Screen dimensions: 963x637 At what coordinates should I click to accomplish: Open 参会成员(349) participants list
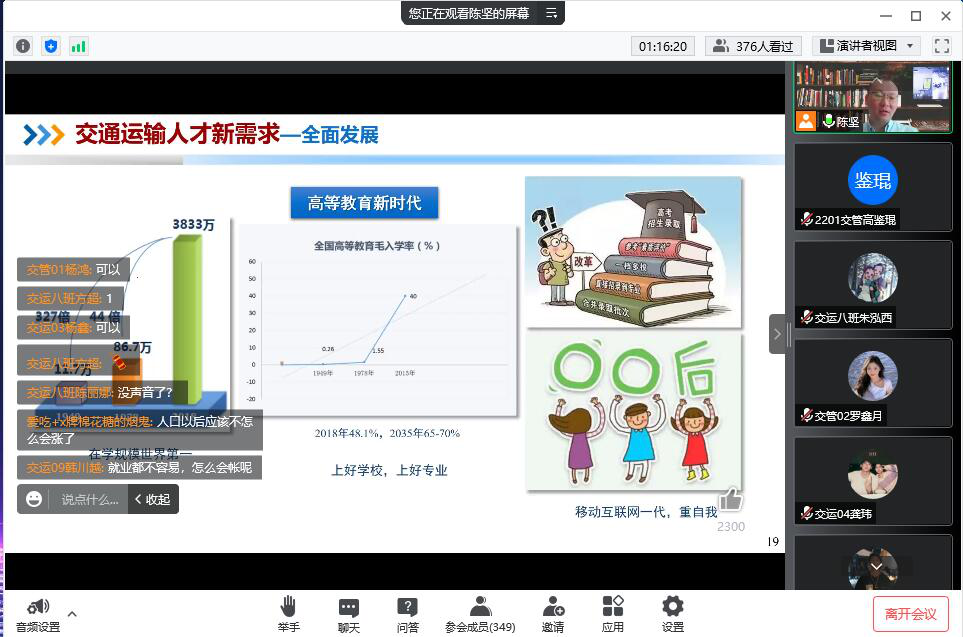click(x=480, y=614)
